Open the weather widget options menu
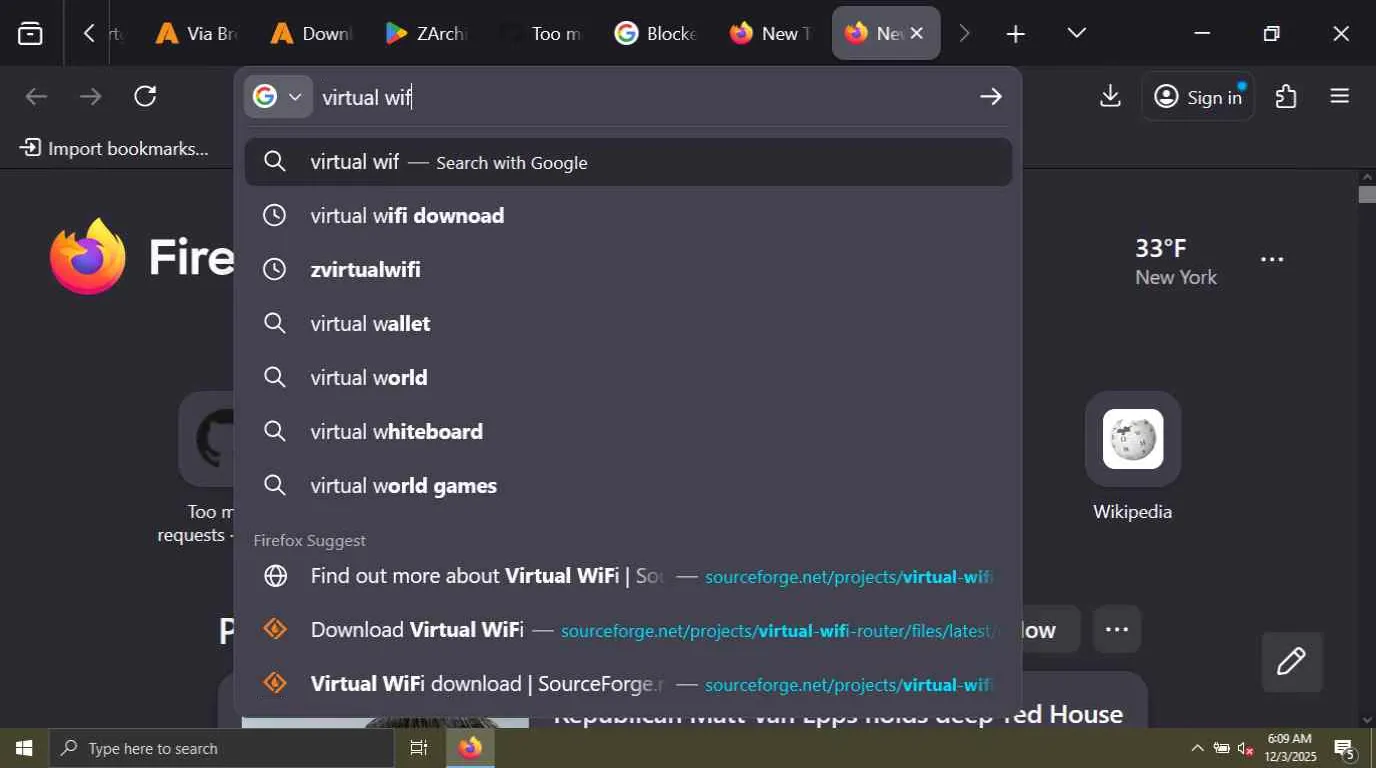 pyautogui.click(x=1271, y=259)
